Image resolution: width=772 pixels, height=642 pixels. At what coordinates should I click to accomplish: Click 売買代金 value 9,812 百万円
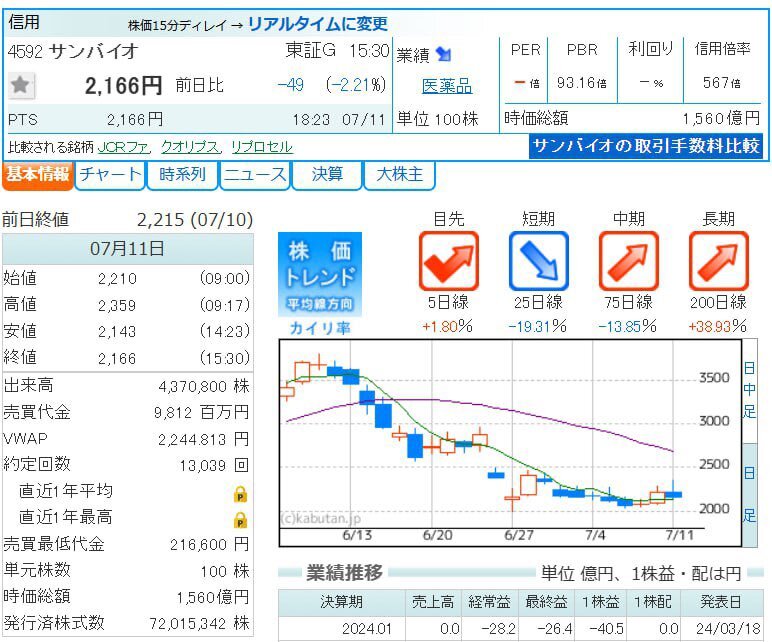201,412
